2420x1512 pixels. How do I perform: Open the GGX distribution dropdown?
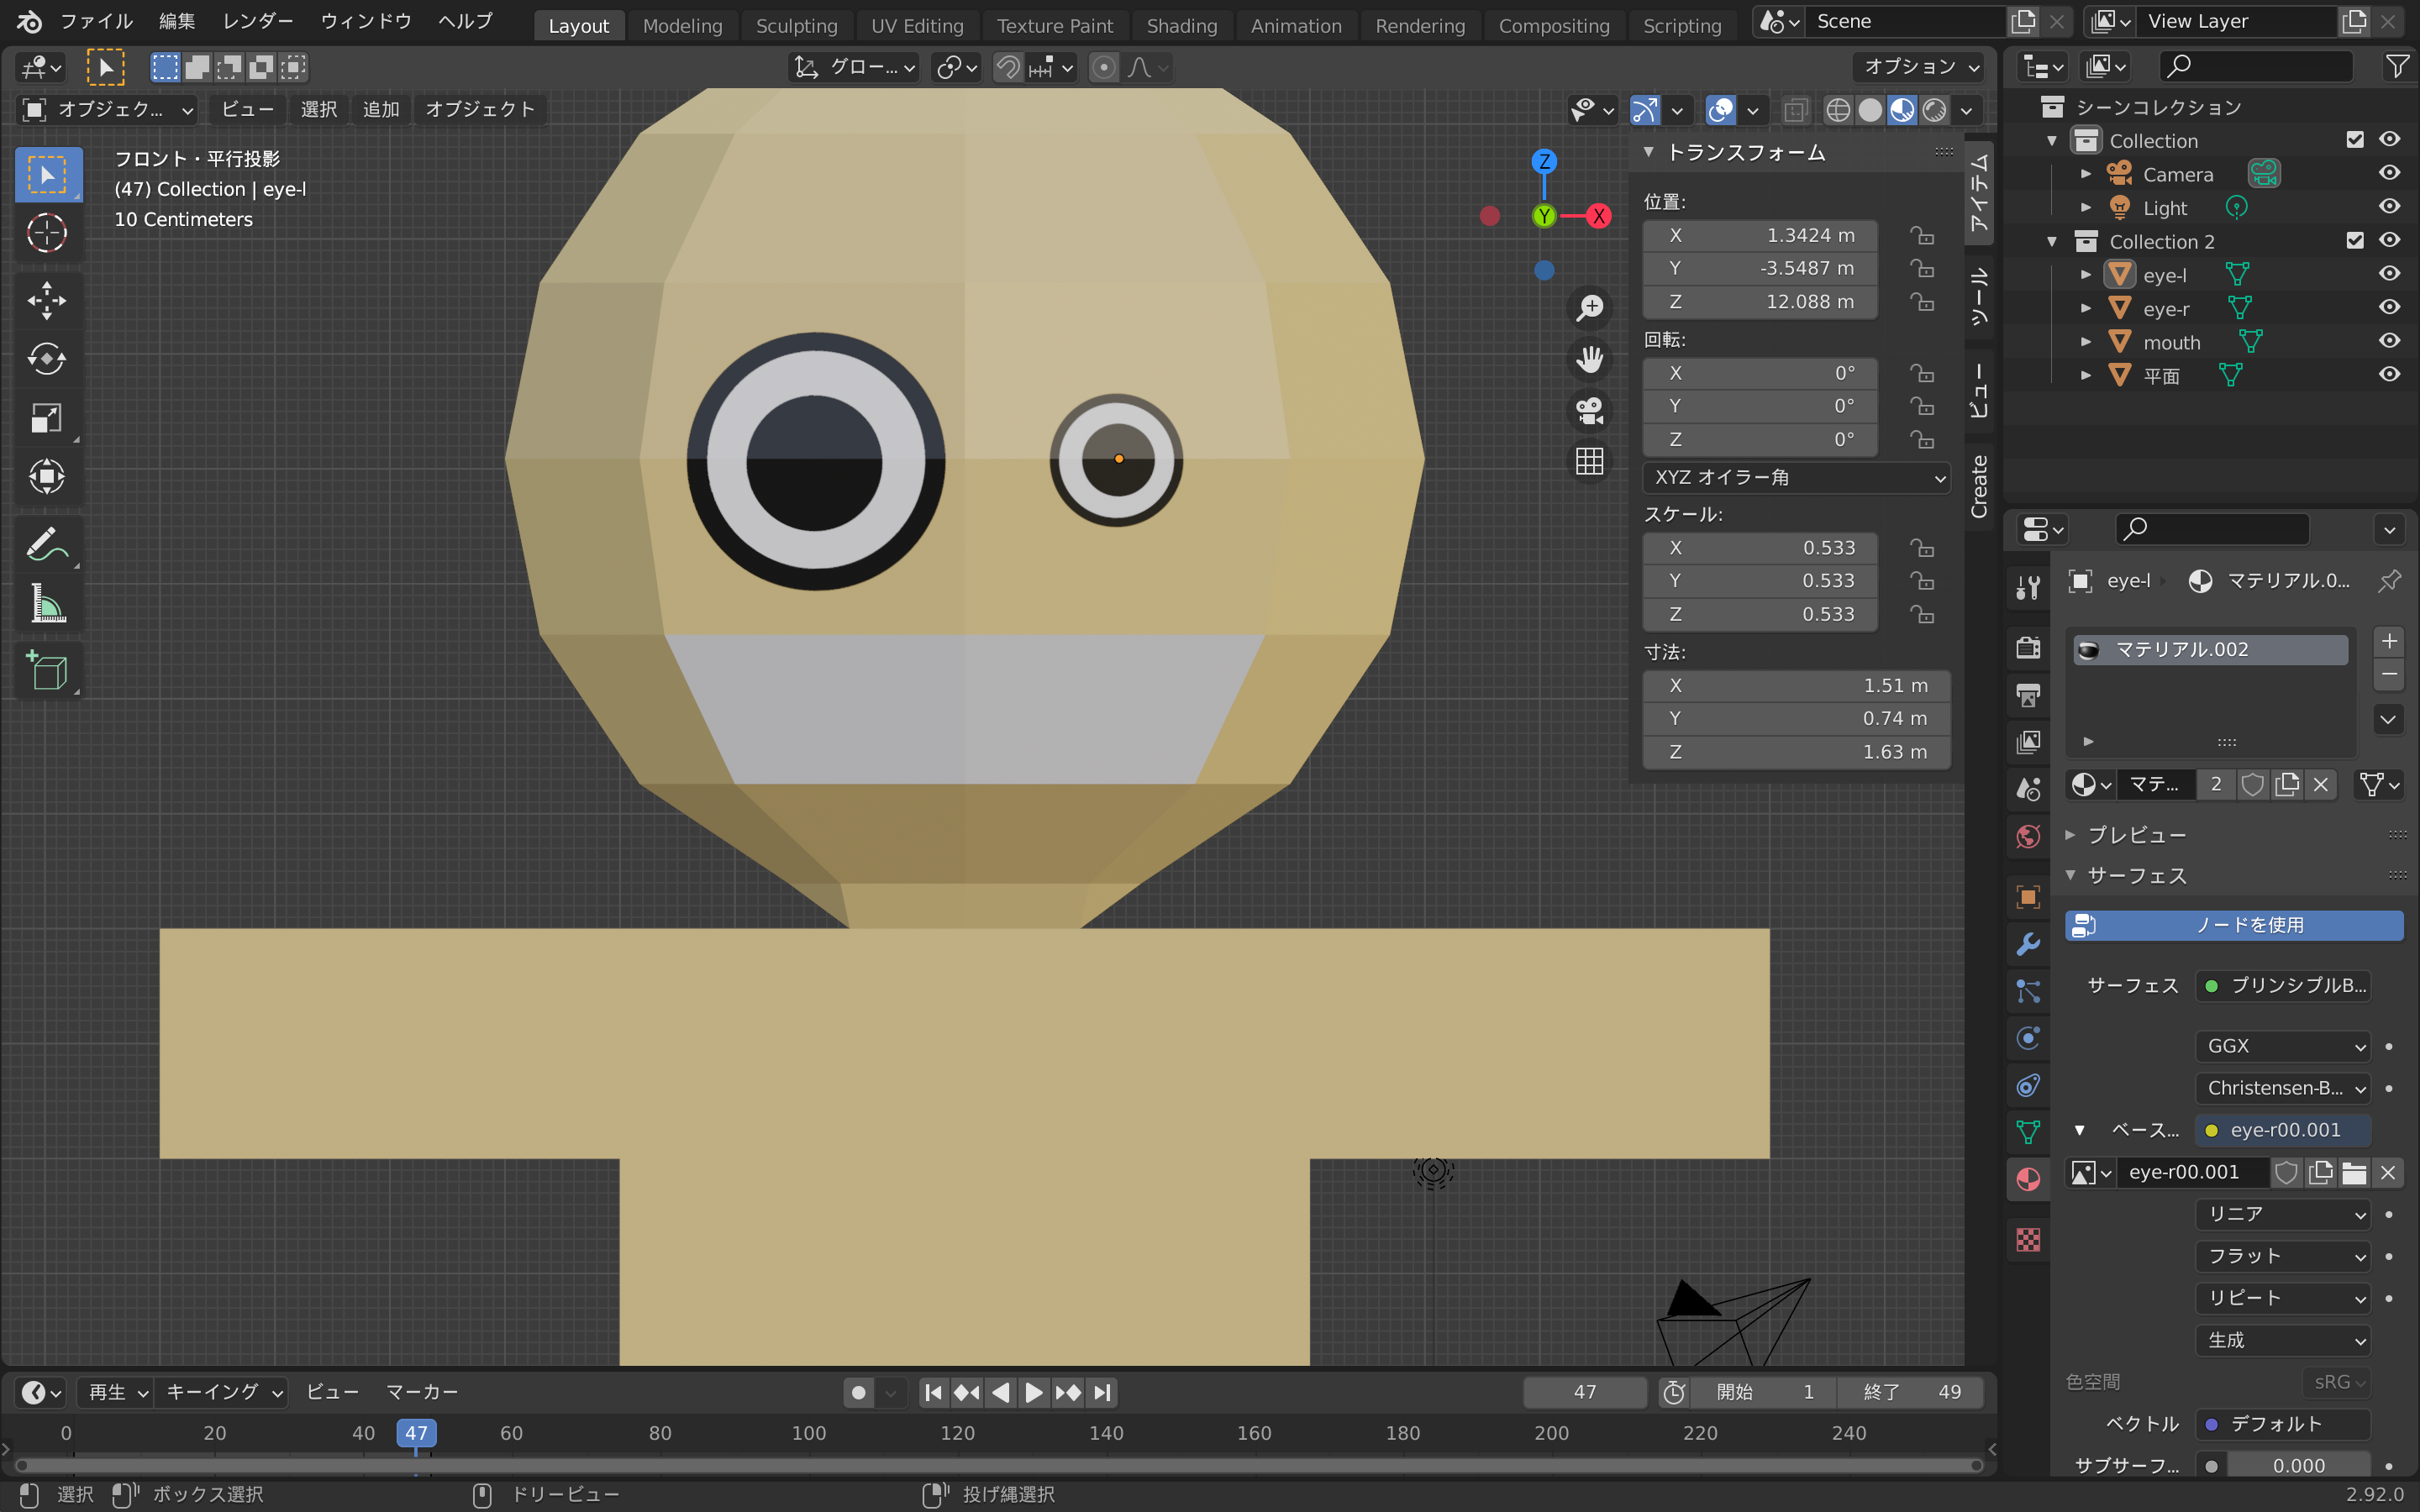(x=2284, y=1046)
